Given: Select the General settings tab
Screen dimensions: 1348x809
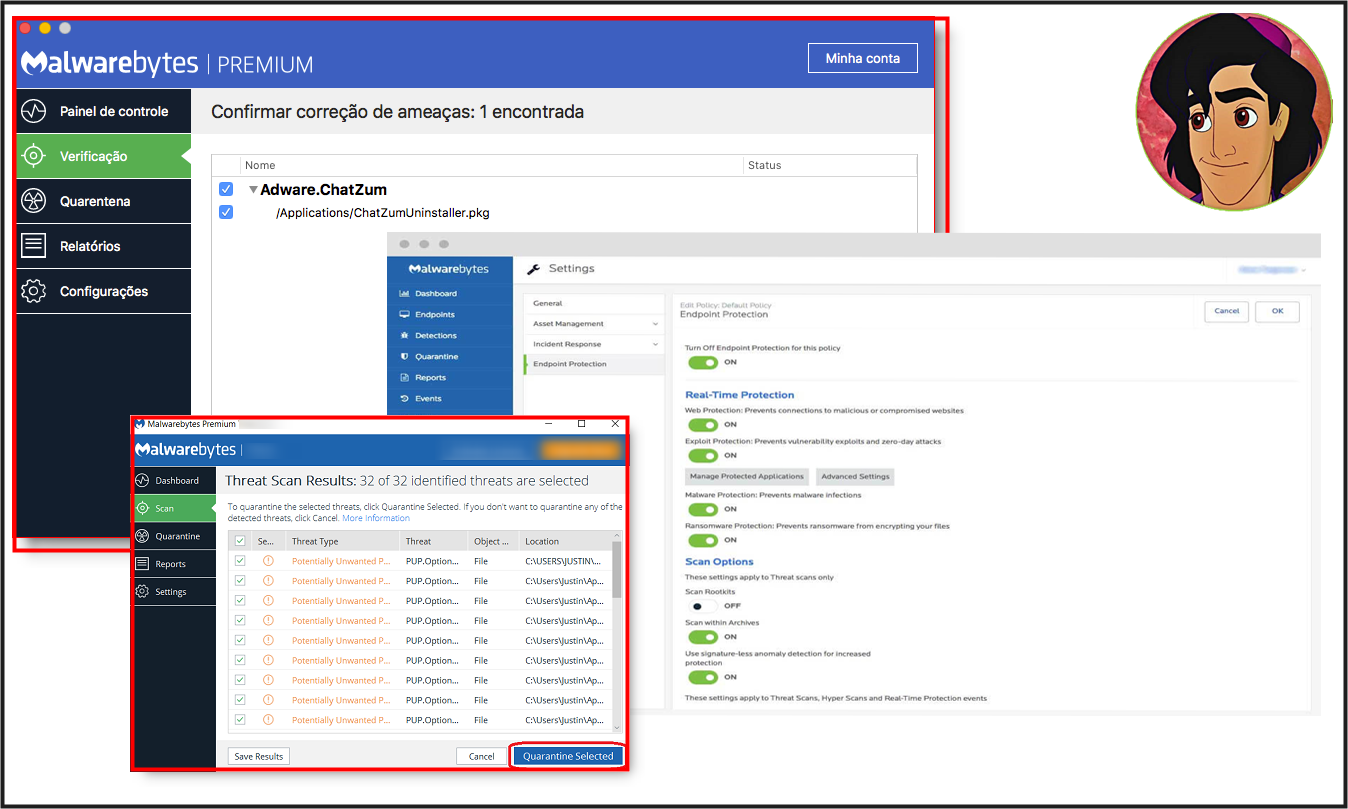Looking at the screenshot, I should [594, 303].
